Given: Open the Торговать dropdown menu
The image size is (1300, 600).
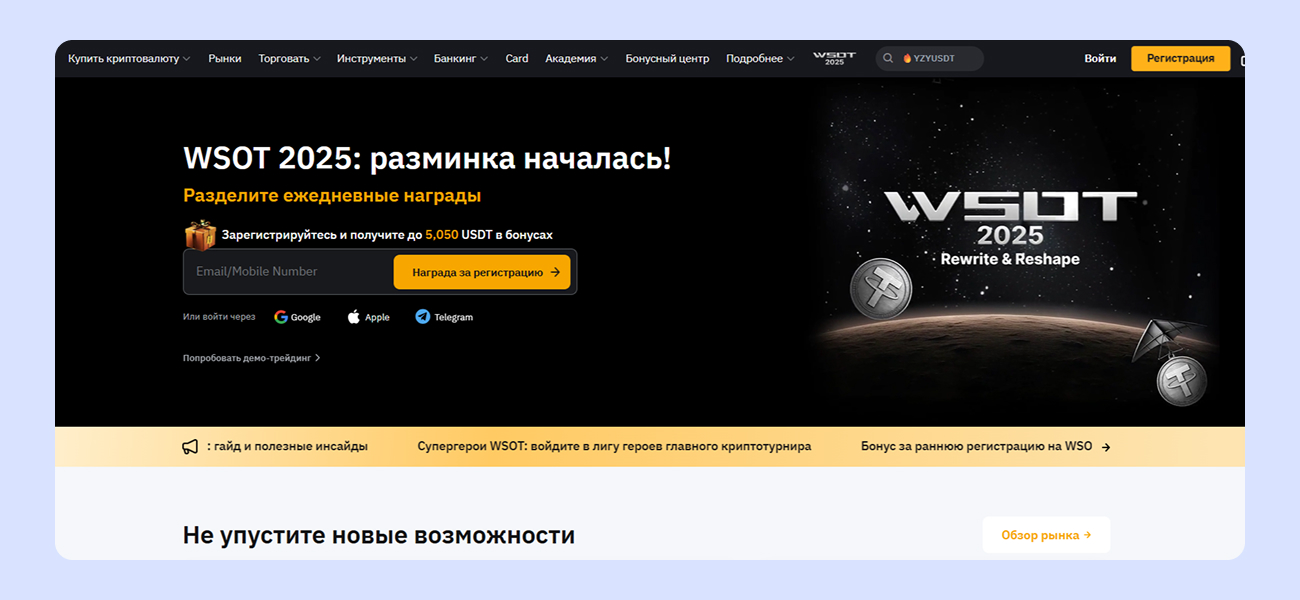Looking at the screenshot, I should coord(289,58).
